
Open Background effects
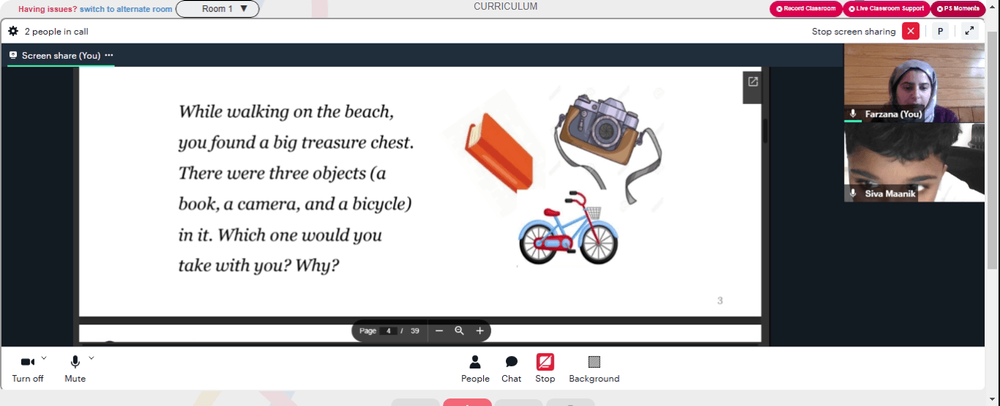pyautogui.click(x=594, y=369)
